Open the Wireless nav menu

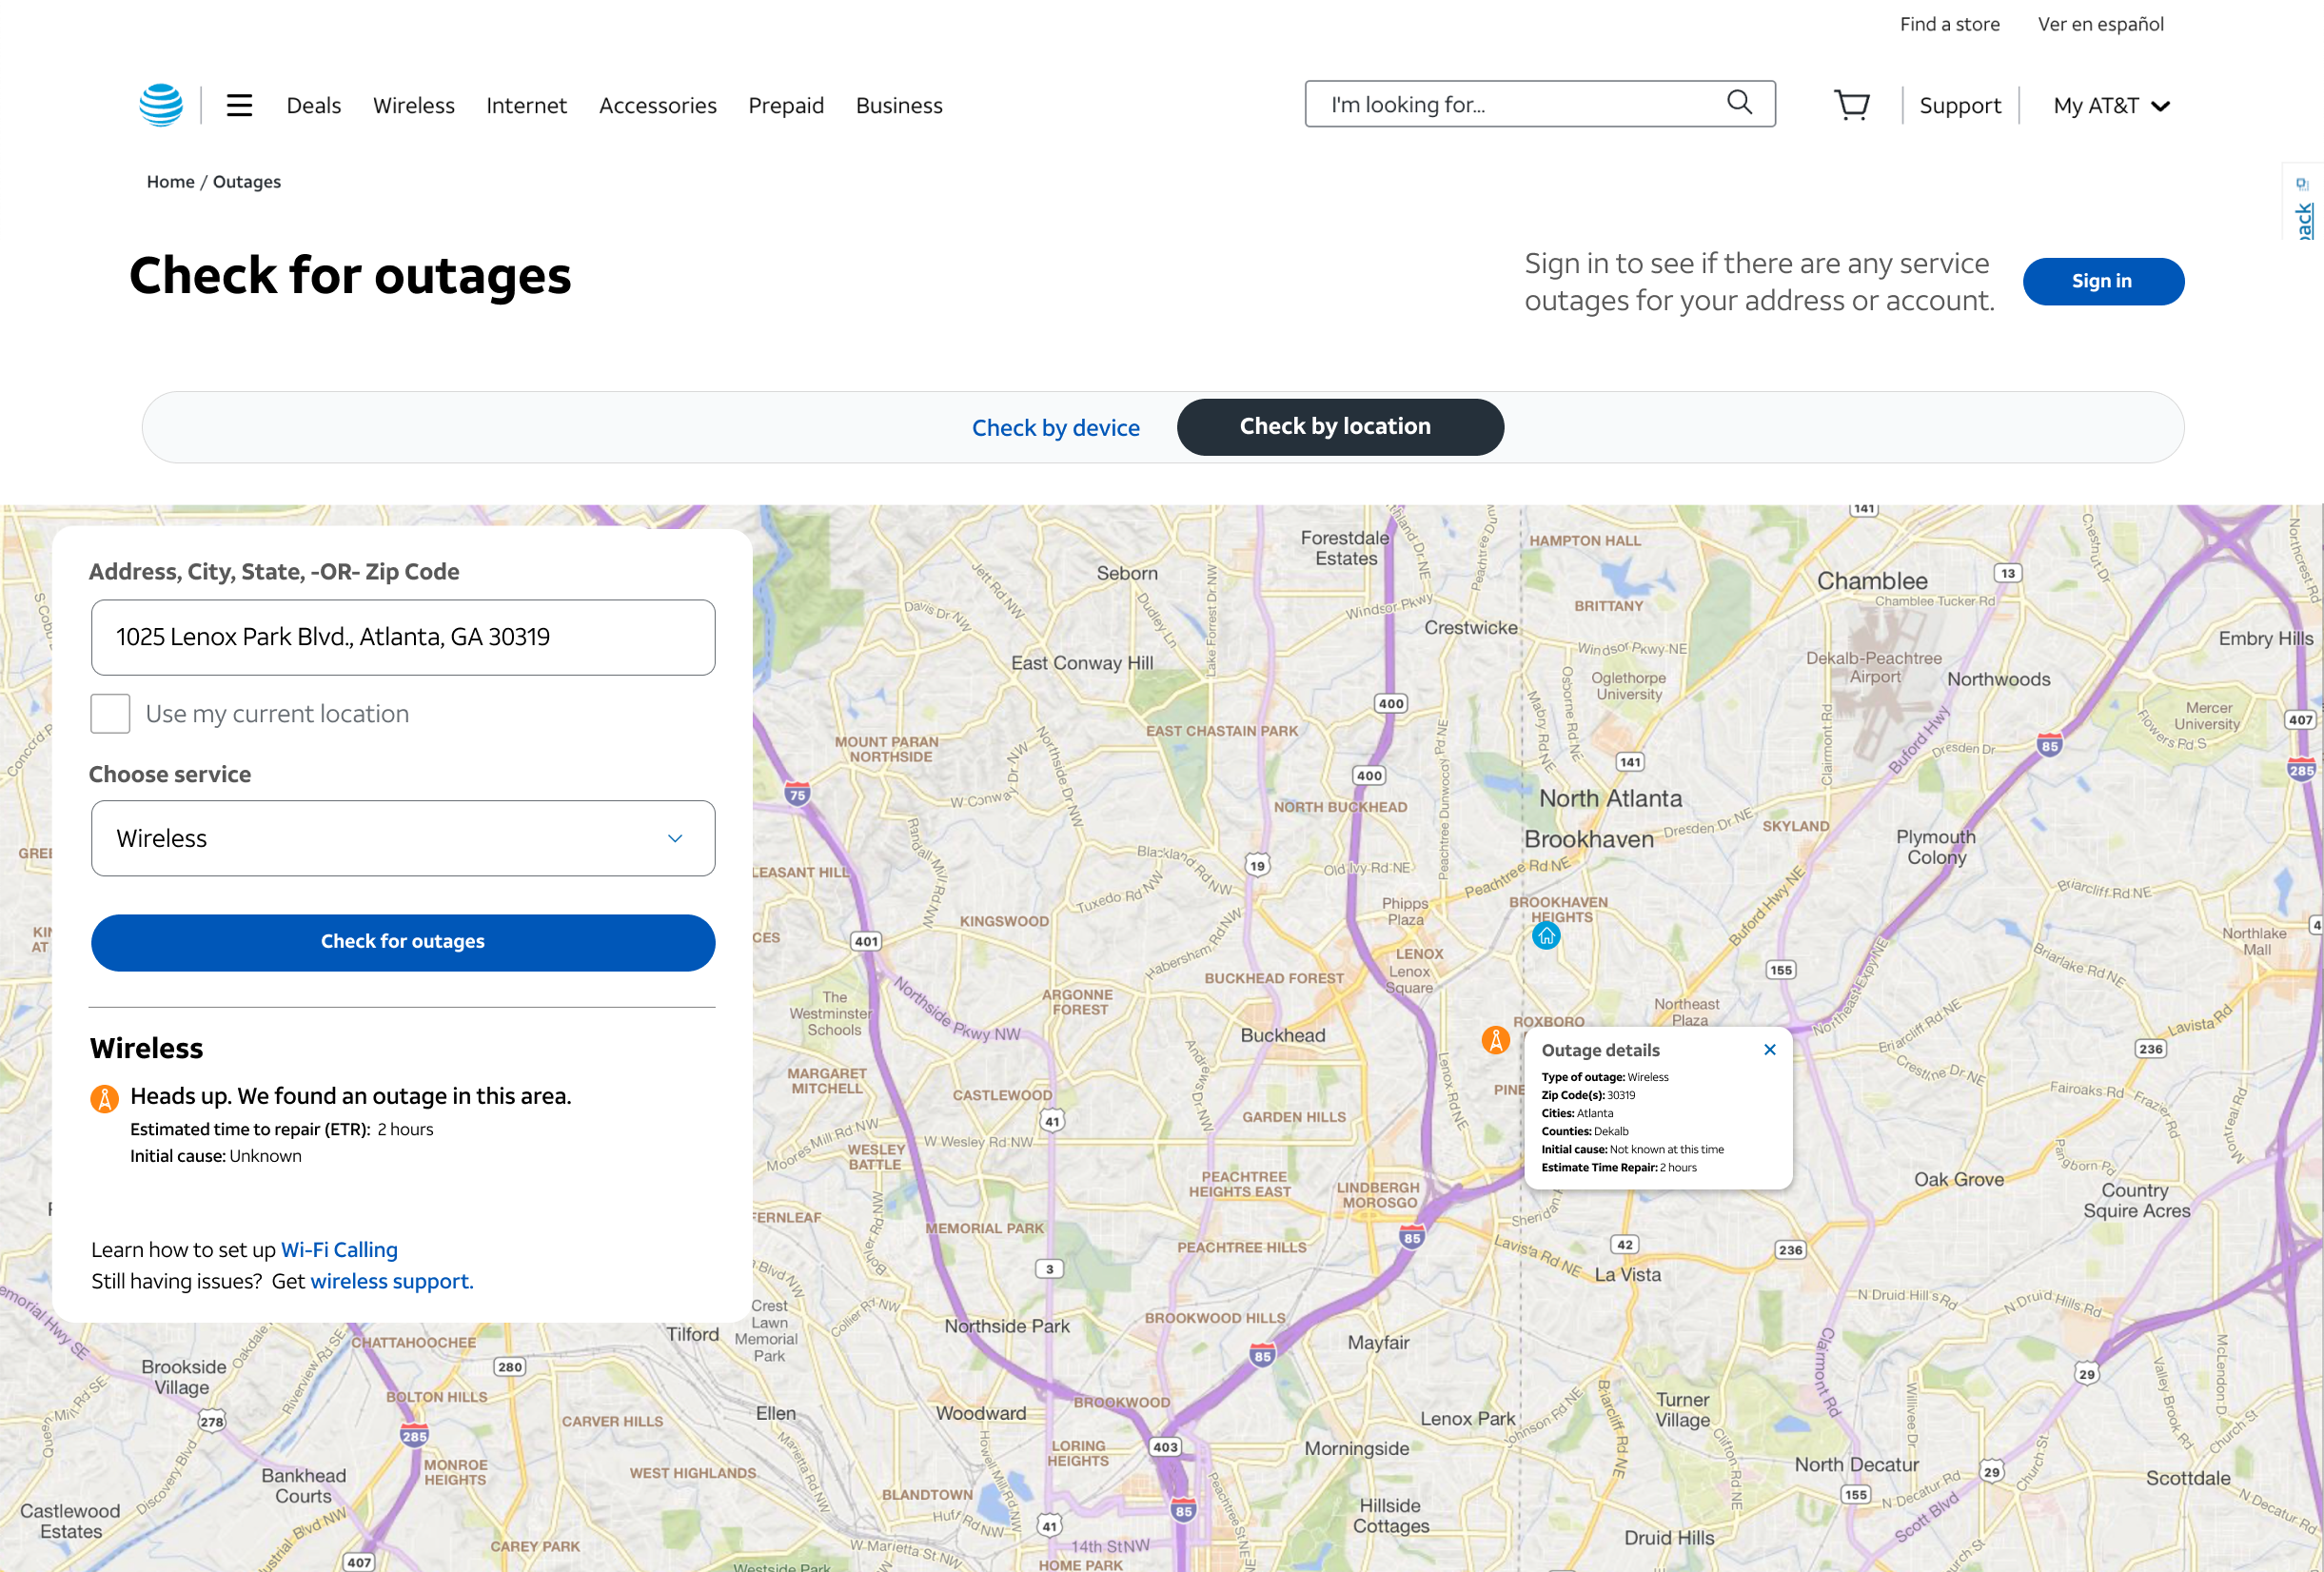(x=414, y=105)
